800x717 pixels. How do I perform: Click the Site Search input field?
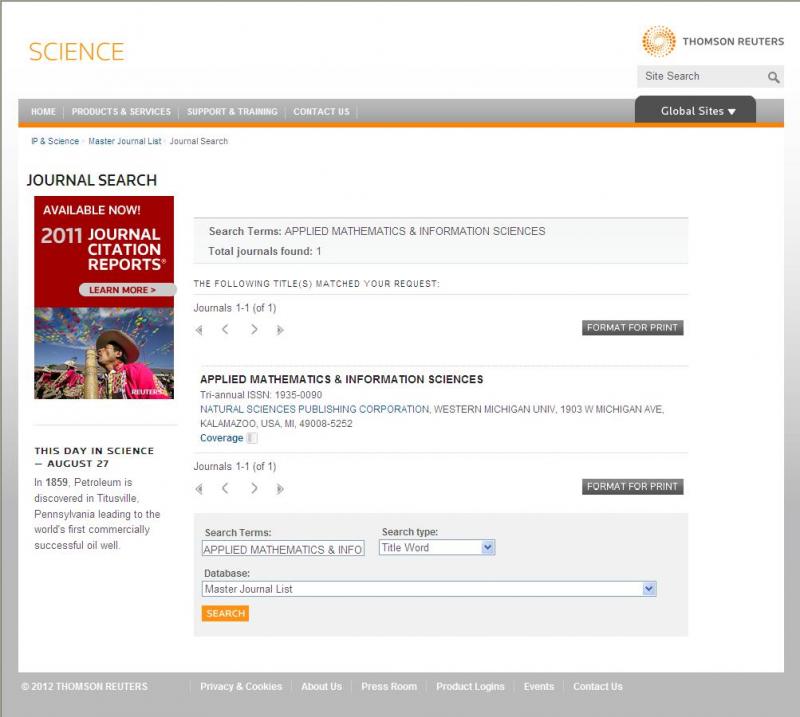point(702,77)
